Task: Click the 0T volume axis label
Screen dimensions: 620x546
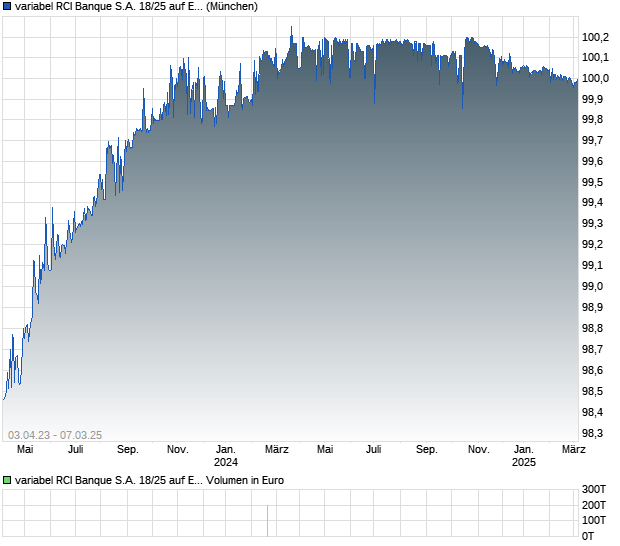Action: (x=589, y=535)
